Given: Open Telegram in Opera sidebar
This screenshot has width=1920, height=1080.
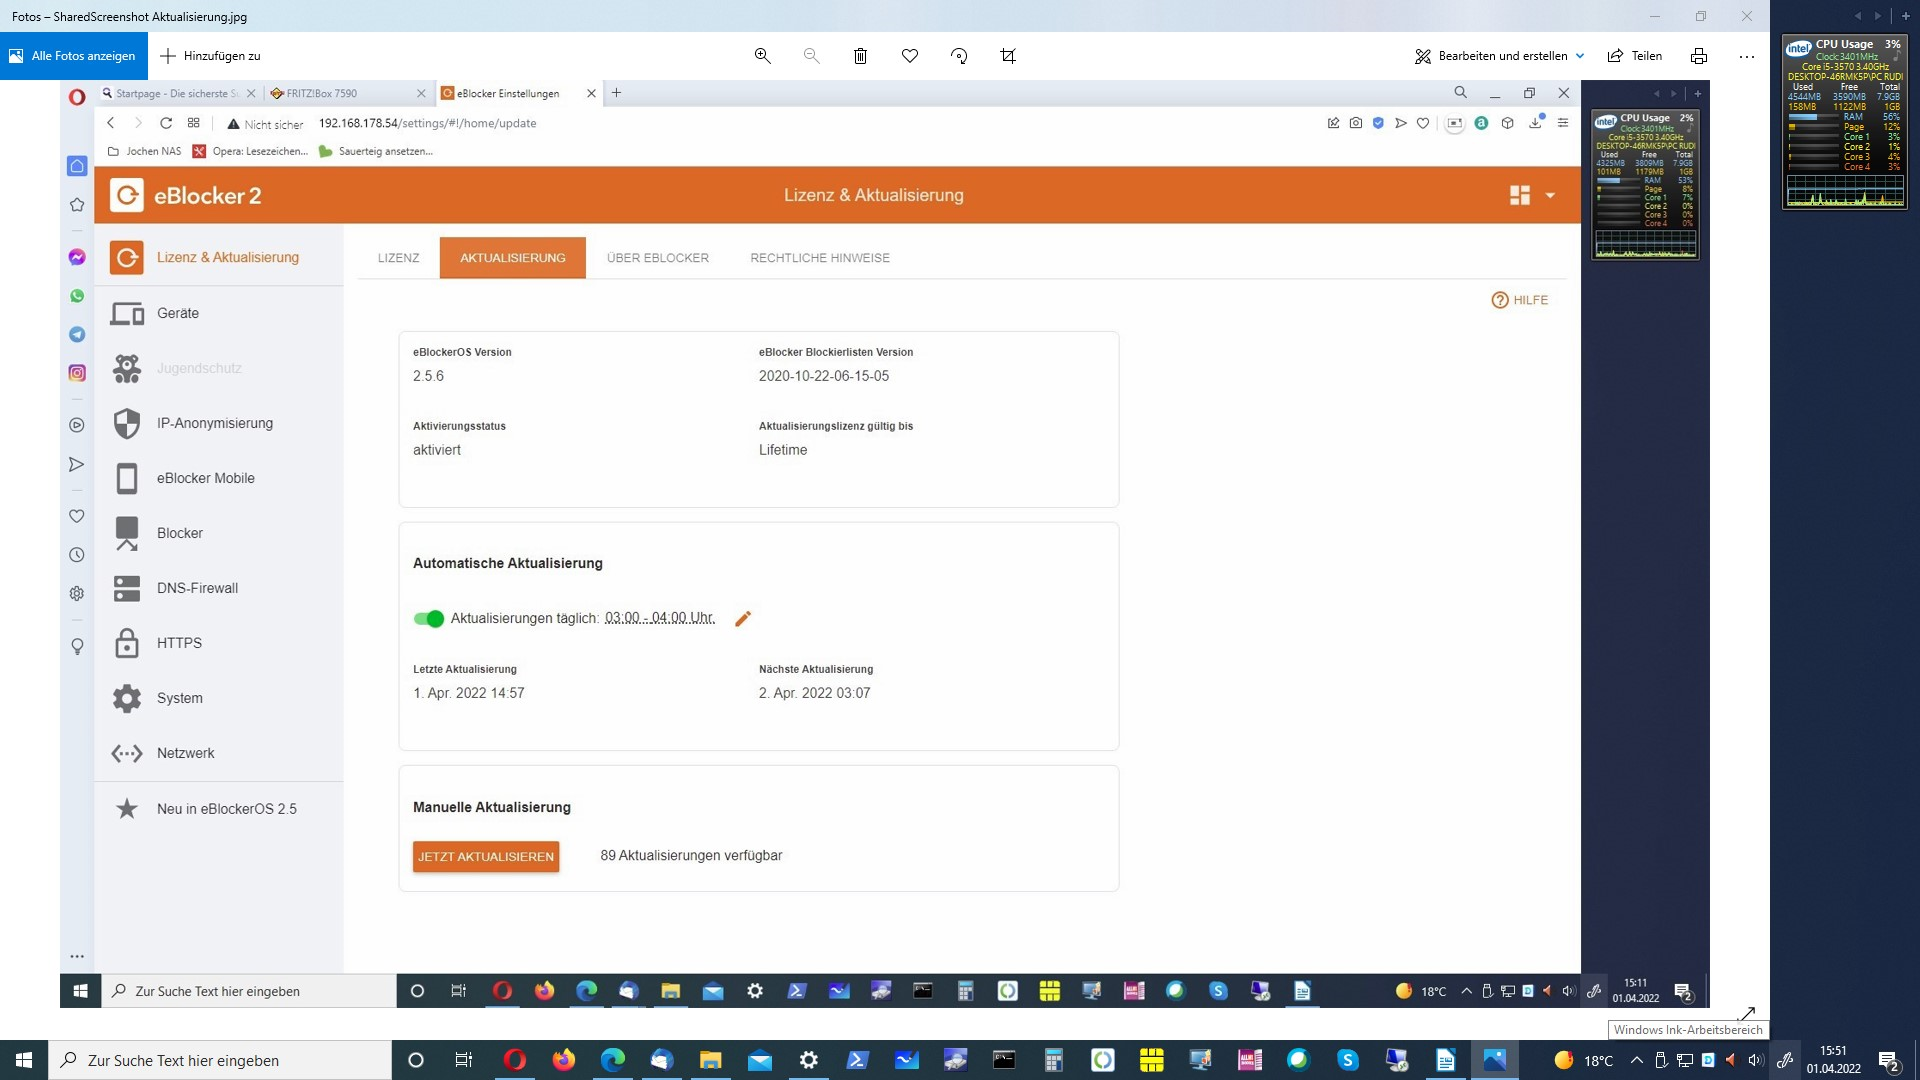Looking at the screenshot, I should [77, 334].
